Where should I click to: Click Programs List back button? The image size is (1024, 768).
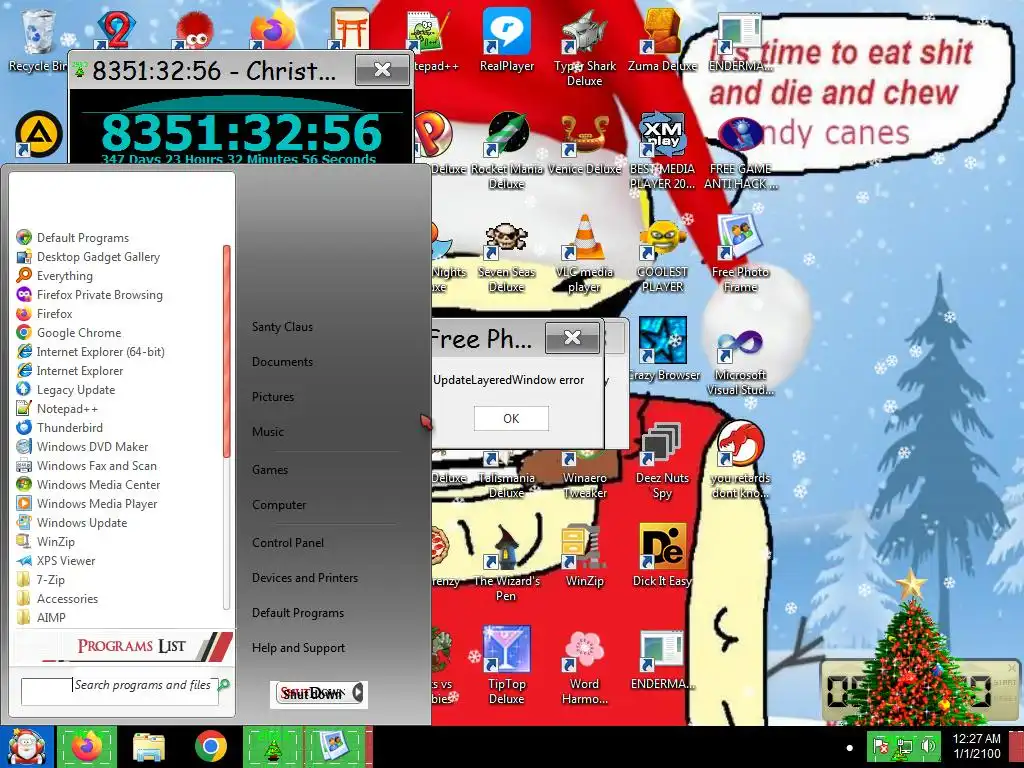[x=124, y=646]
